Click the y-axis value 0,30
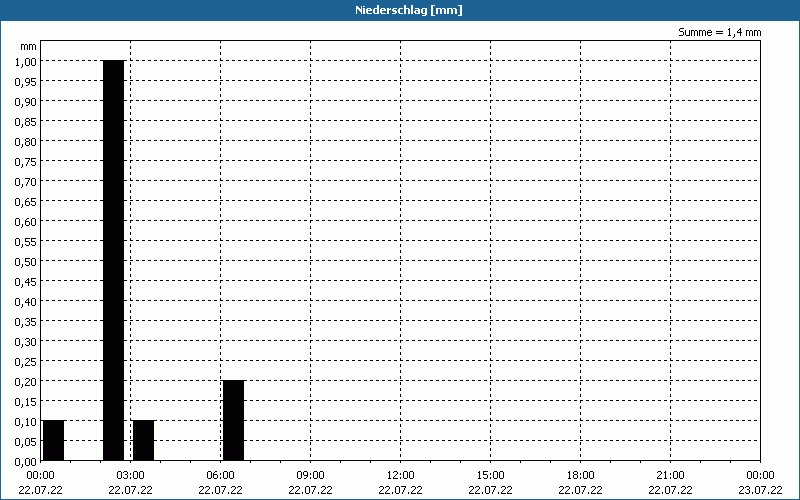This screenshot has width=800, height=500. pos(26,341)
